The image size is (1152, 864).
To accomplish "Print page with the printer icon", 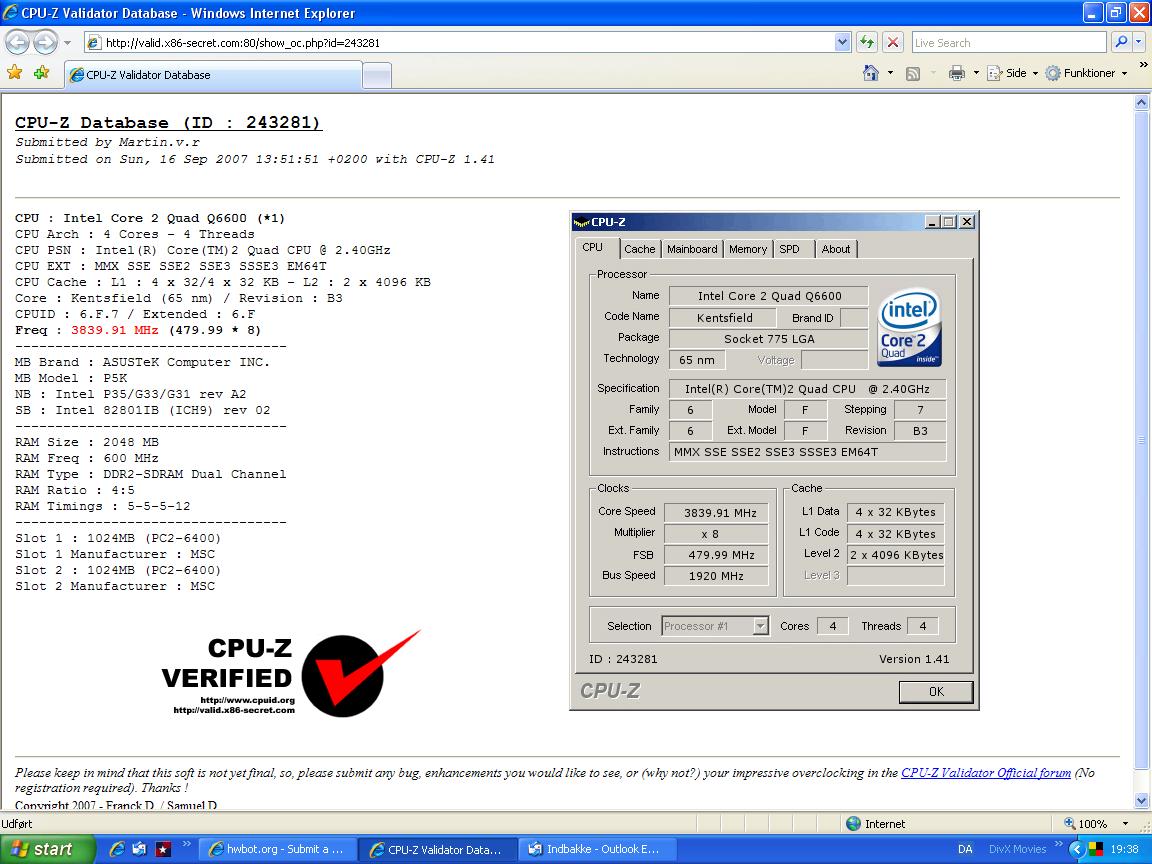I will click(x=957, y=73).
